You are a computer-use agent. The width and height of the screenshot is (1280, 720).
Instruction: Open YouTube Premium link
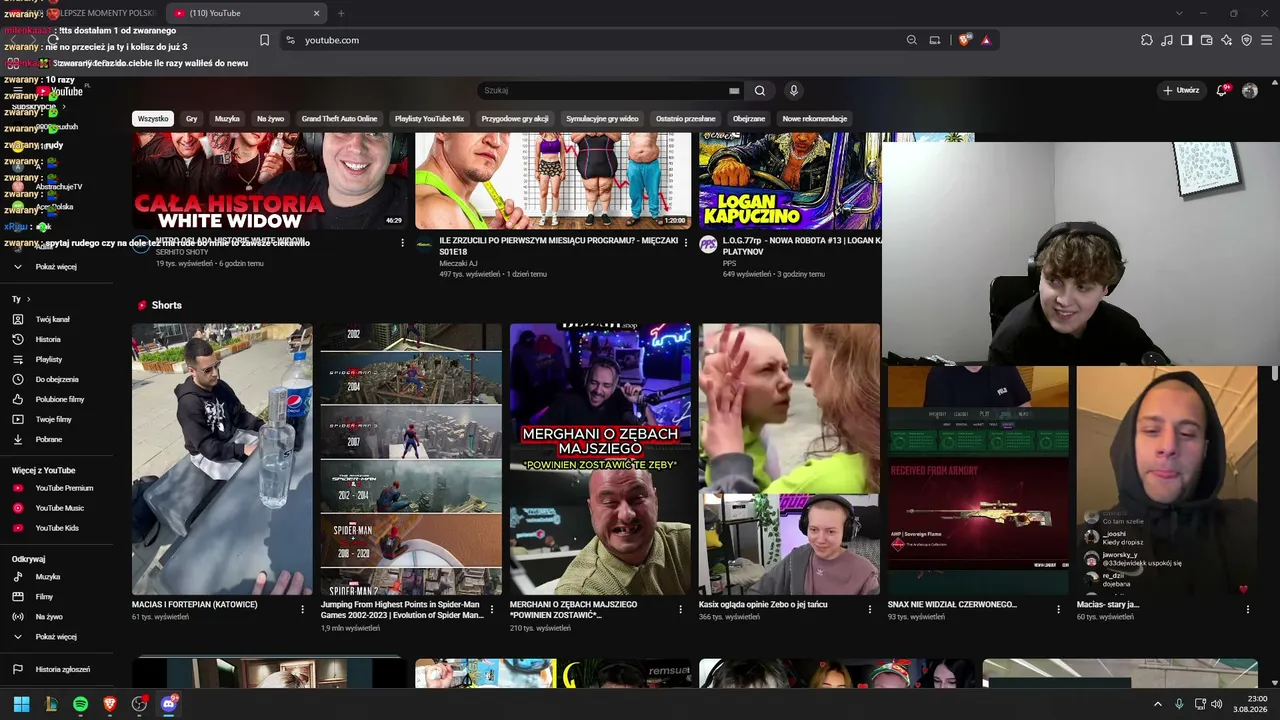pyautogui.click(x=56, y=489)
